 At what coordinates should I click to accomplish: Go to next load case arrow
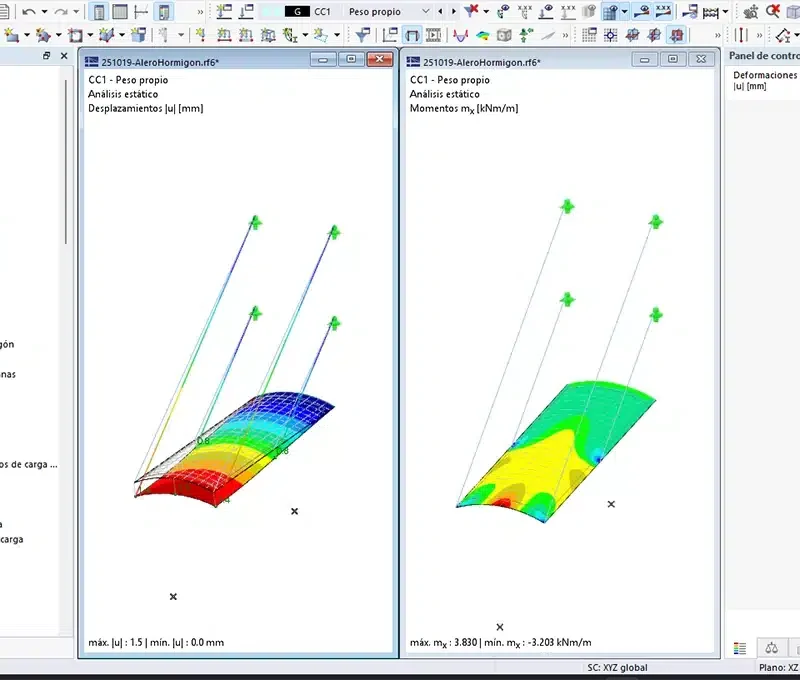pos(454,11)
